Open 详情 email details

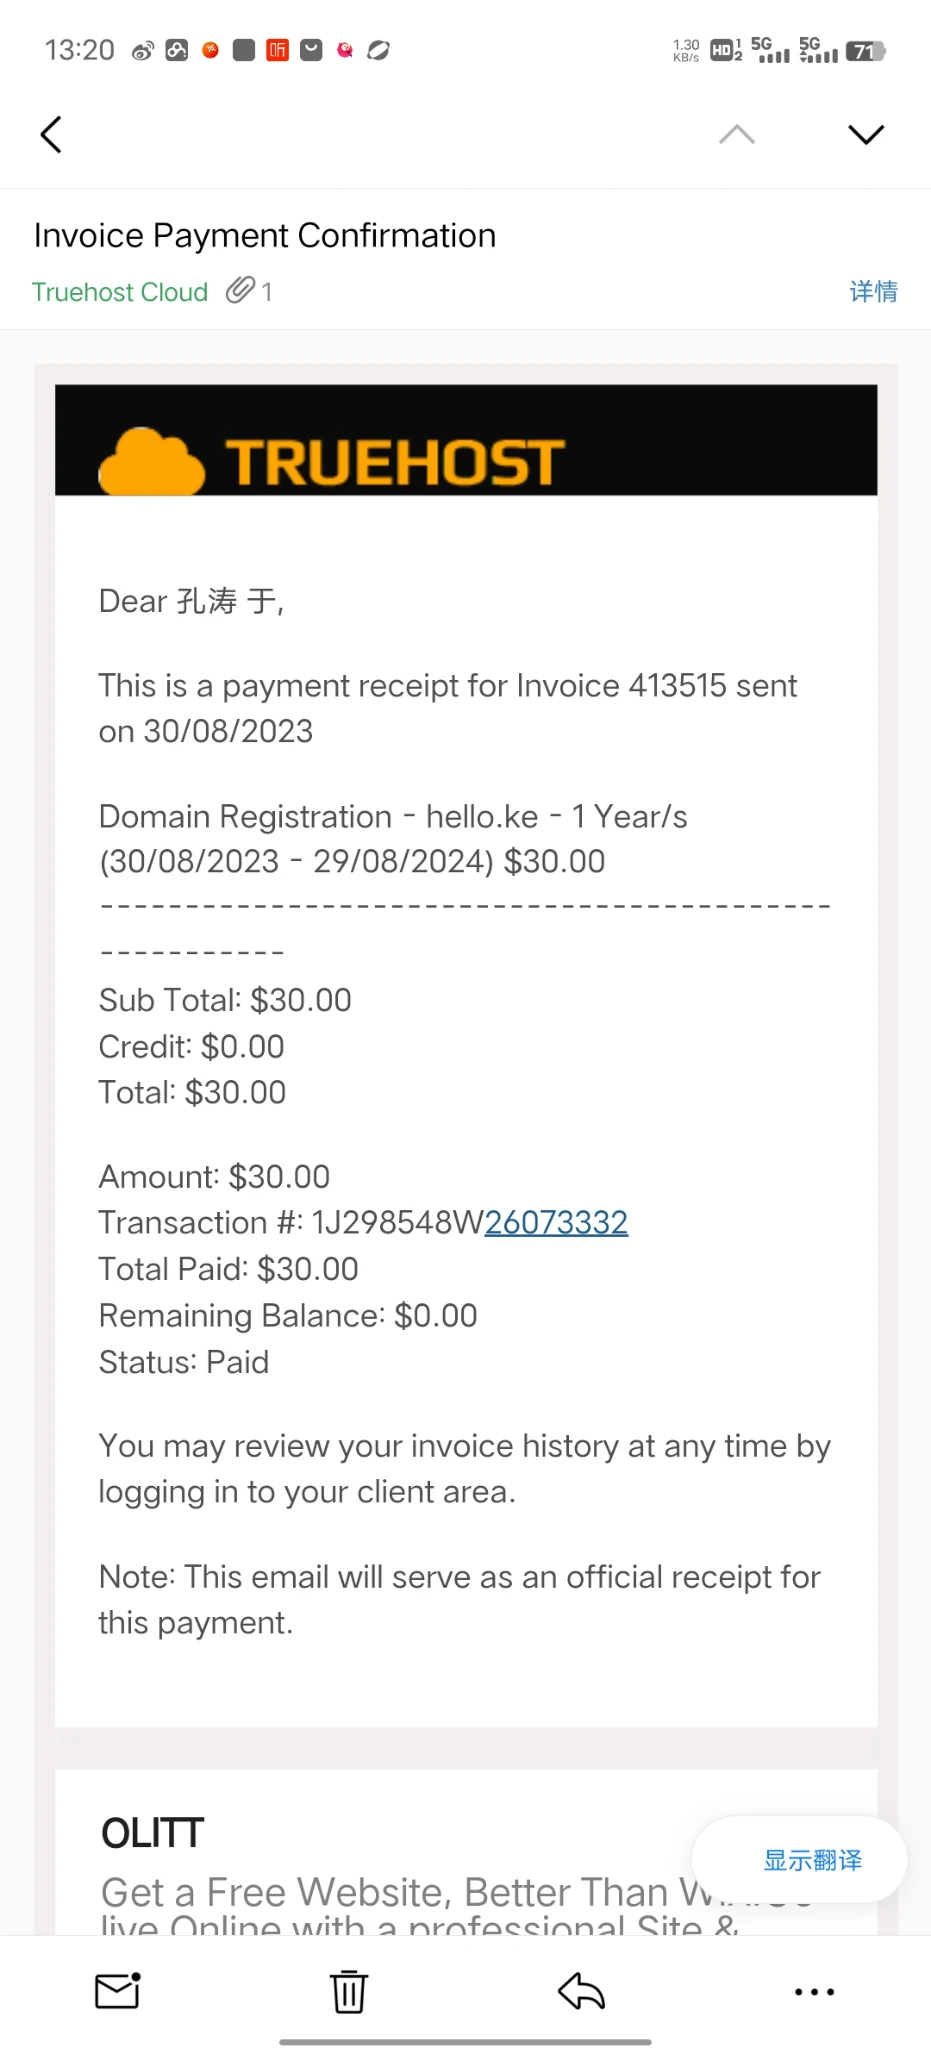(873, 291)
